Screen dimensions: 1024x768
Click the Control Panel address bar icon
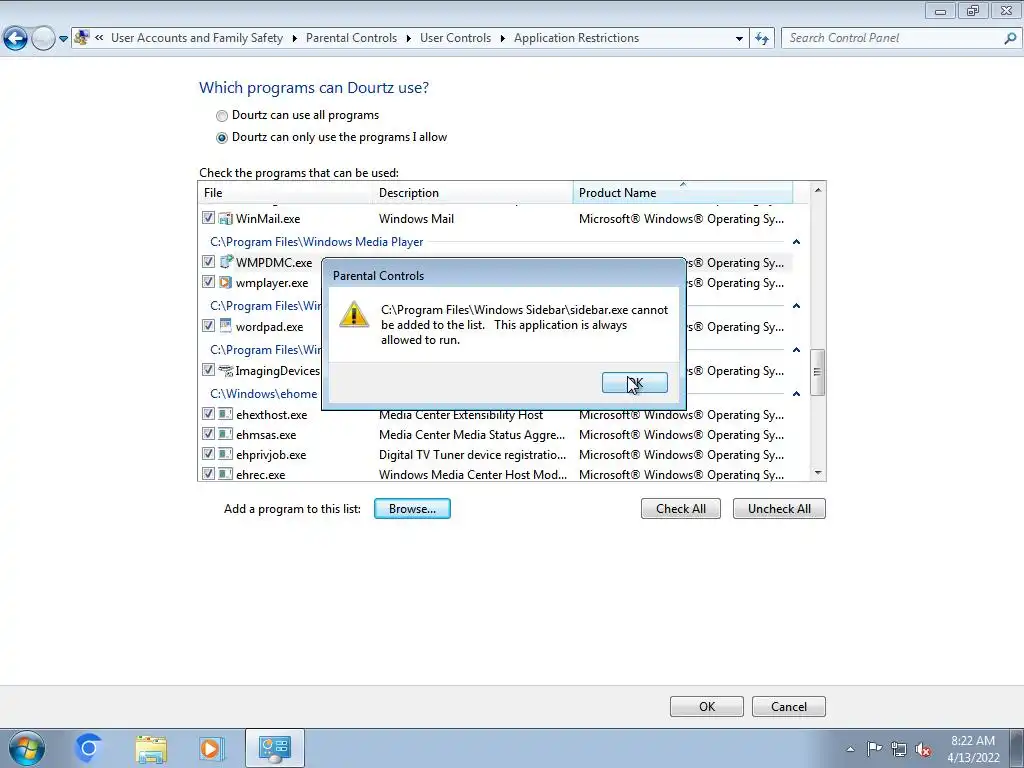coord(82,38)
